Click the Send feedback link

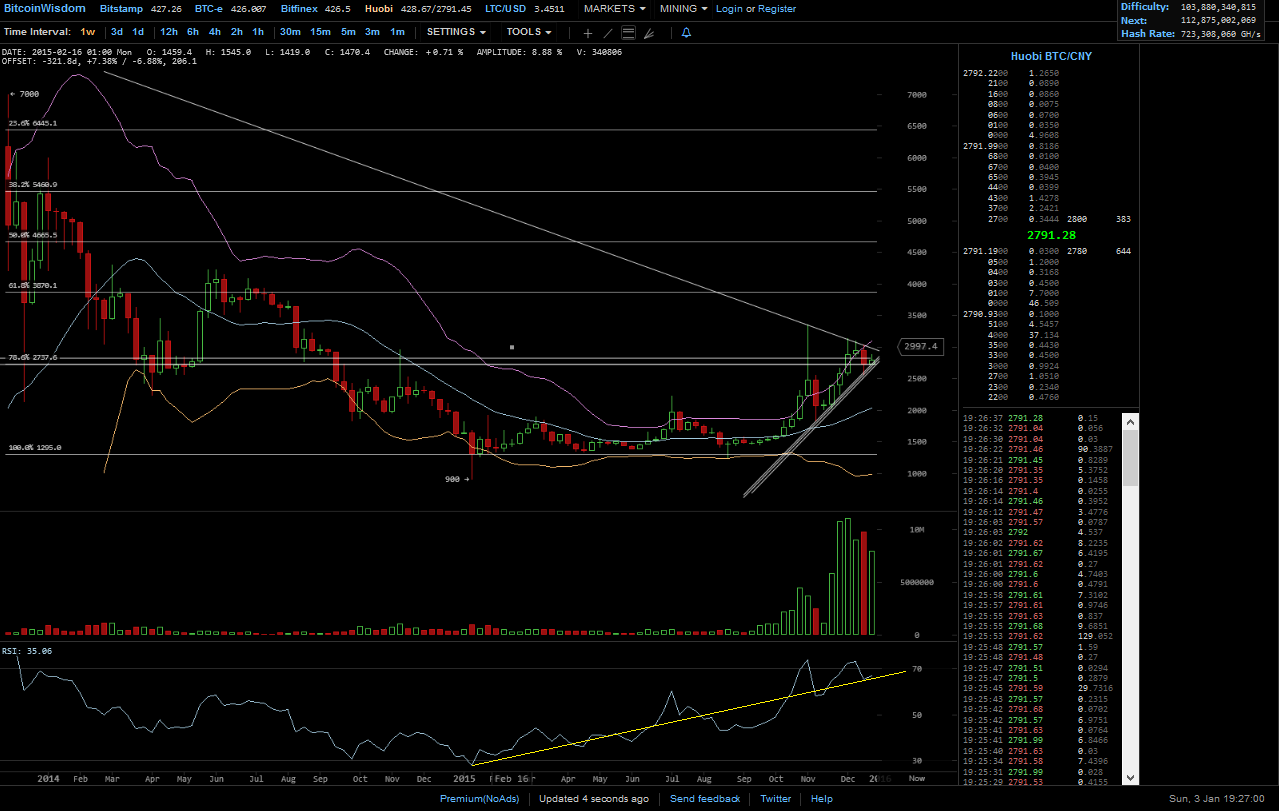(x=705, y=799)
